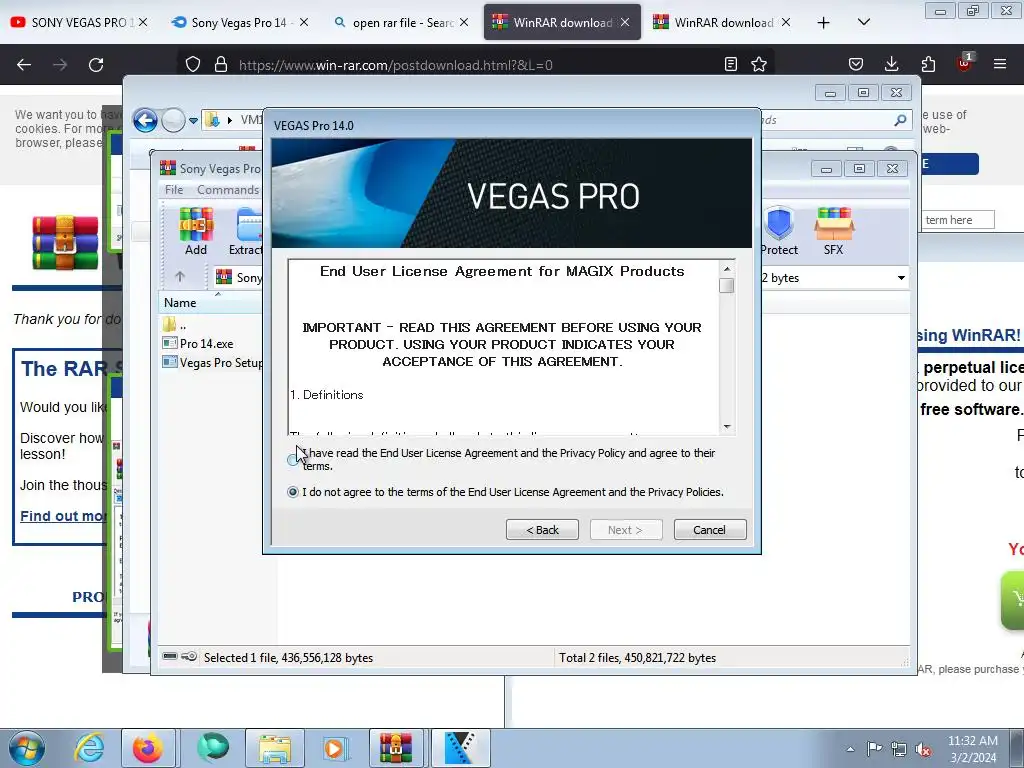Open the Windows Start menu orb
The width and height of the screenshot is (1024, 768).
tap(27, 748)
